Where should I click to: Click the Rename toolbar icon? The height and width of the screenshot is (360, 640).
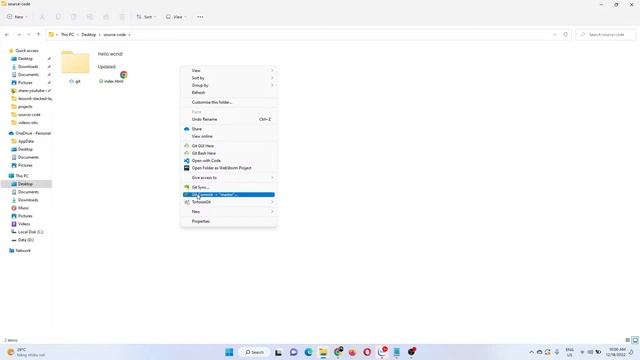90,17
